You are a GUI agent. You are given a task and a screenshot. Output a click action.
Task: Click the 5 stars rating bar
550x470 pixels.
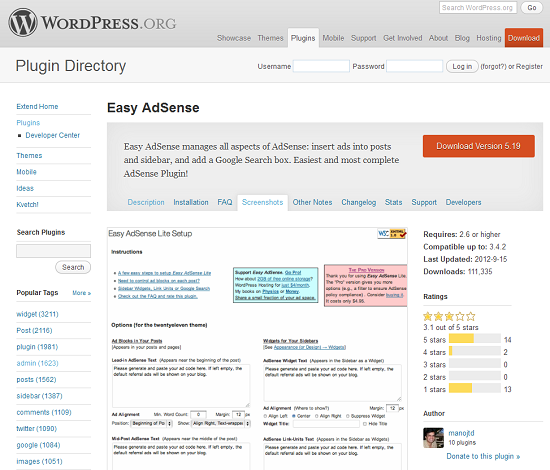pos(475,339)
